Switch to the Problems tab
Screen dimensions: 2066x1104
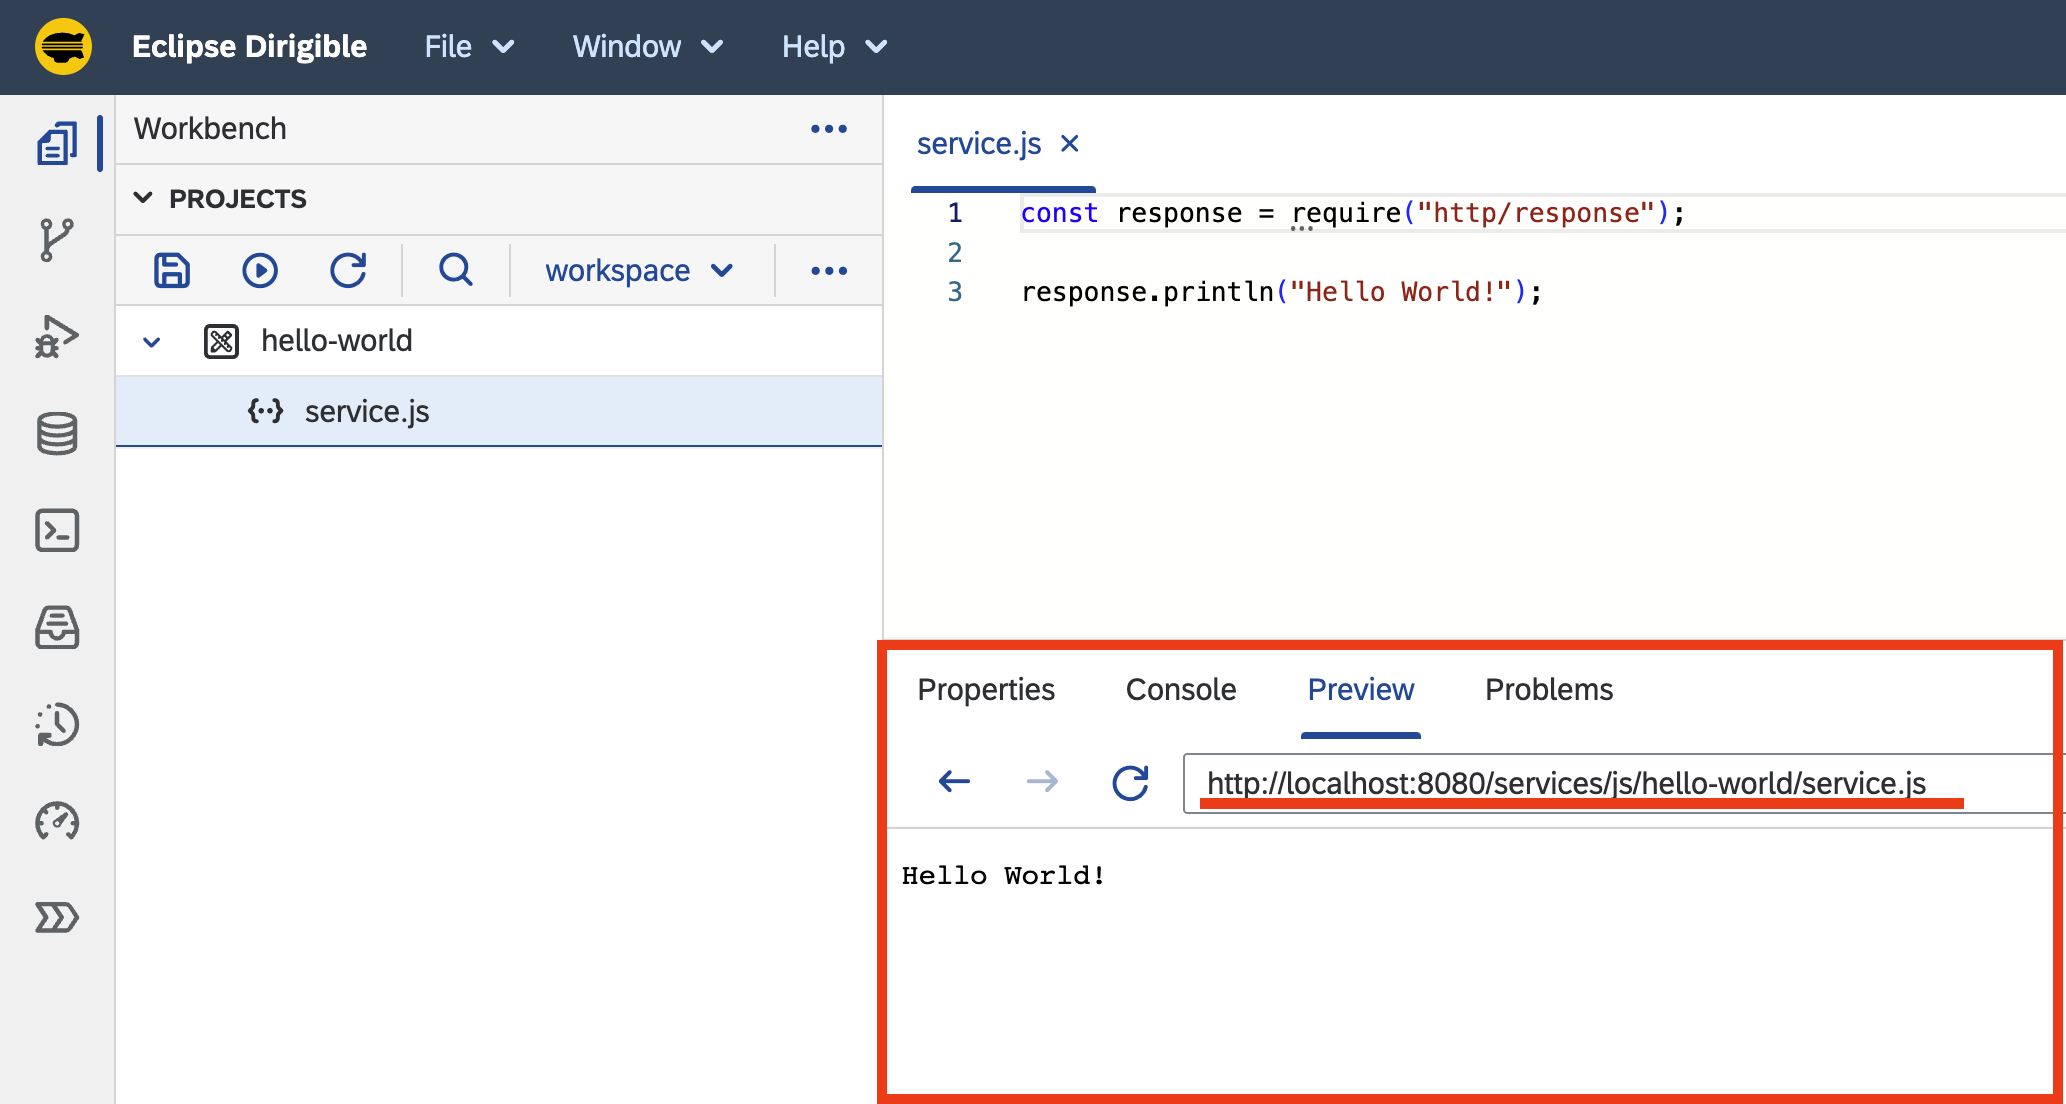tap(1548, 689)
